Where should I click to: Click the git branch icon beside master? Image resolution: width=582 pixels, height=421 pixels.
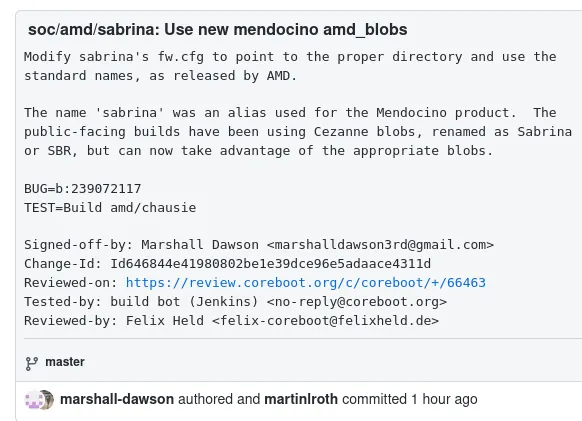tap(32, 363)
